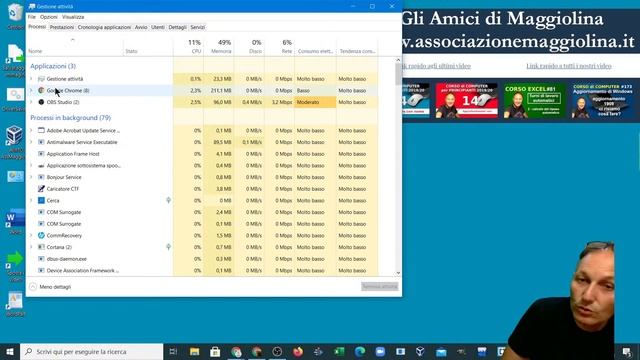
Task: Expand the OBS Studio (2) process group
Action: tap(31, 102)
